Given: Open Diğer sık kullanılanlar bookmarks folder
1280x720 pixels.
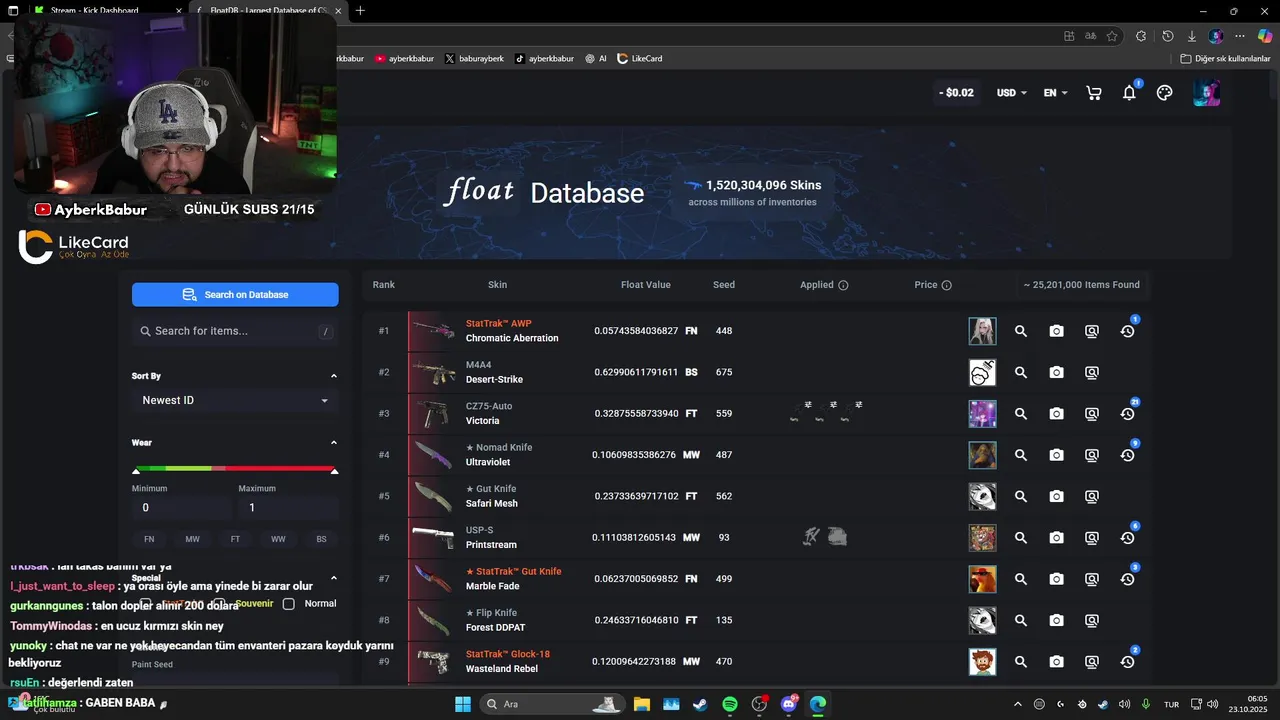Looking at the screenshot, I should (x=1225, y=59).
